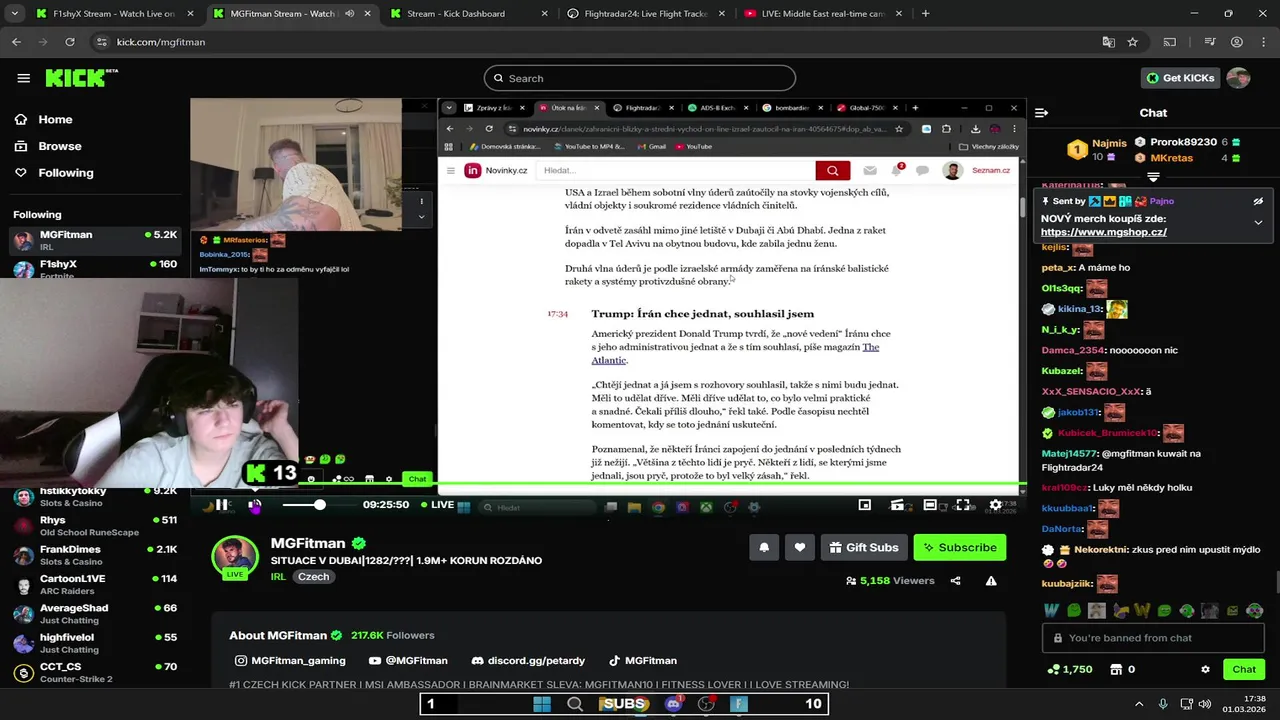Viewport: 1280px width, 720px height.
Task: Click the KICK logo
Action: [81, 78]
